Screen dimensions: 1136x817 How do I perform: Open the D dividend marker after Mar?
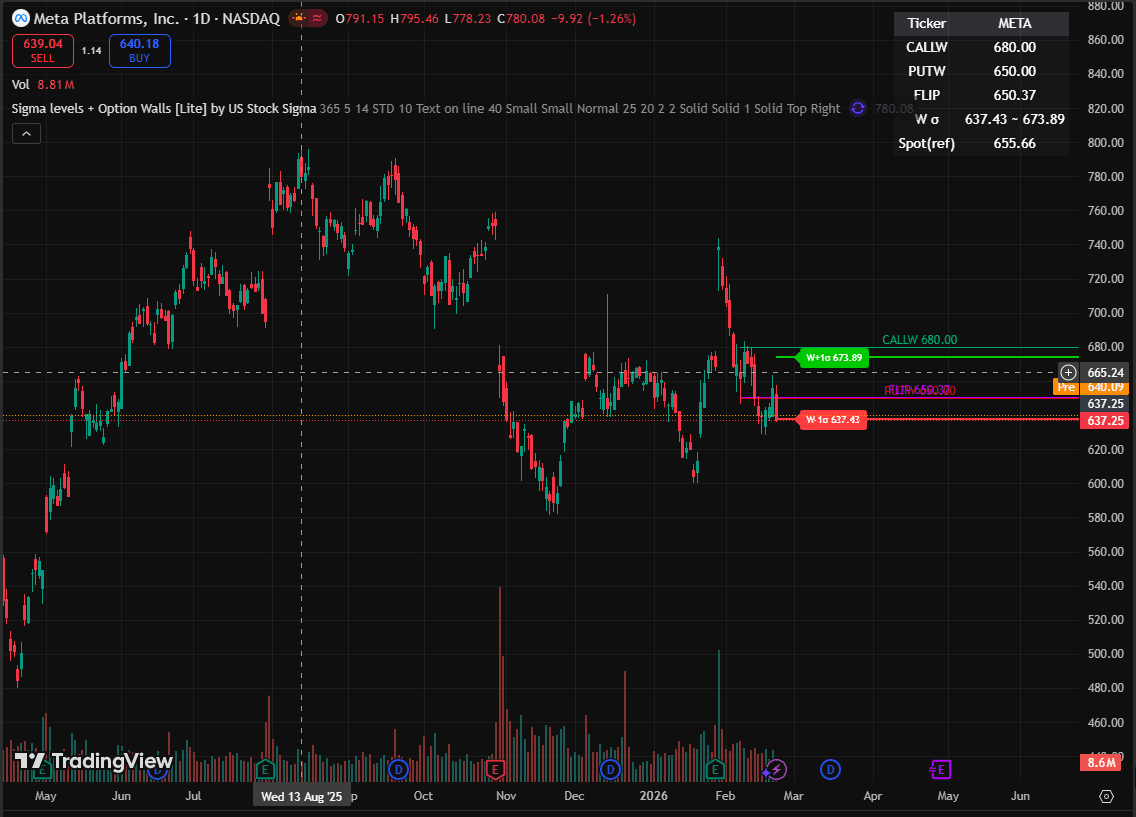(830, 769)
